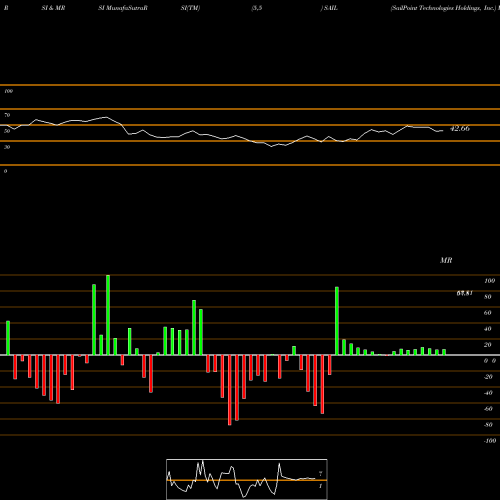The image size is (500, 500).
Task: Click the 67.81 MR value label
Action: (x=465, y=293)
